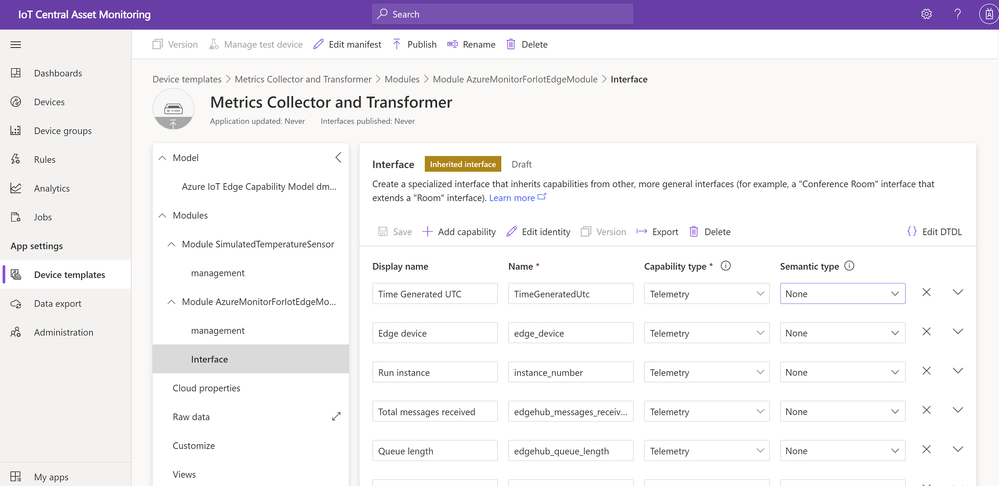
Task: Open Semantic type dropdown for instance_number
Action: [843, 373]
